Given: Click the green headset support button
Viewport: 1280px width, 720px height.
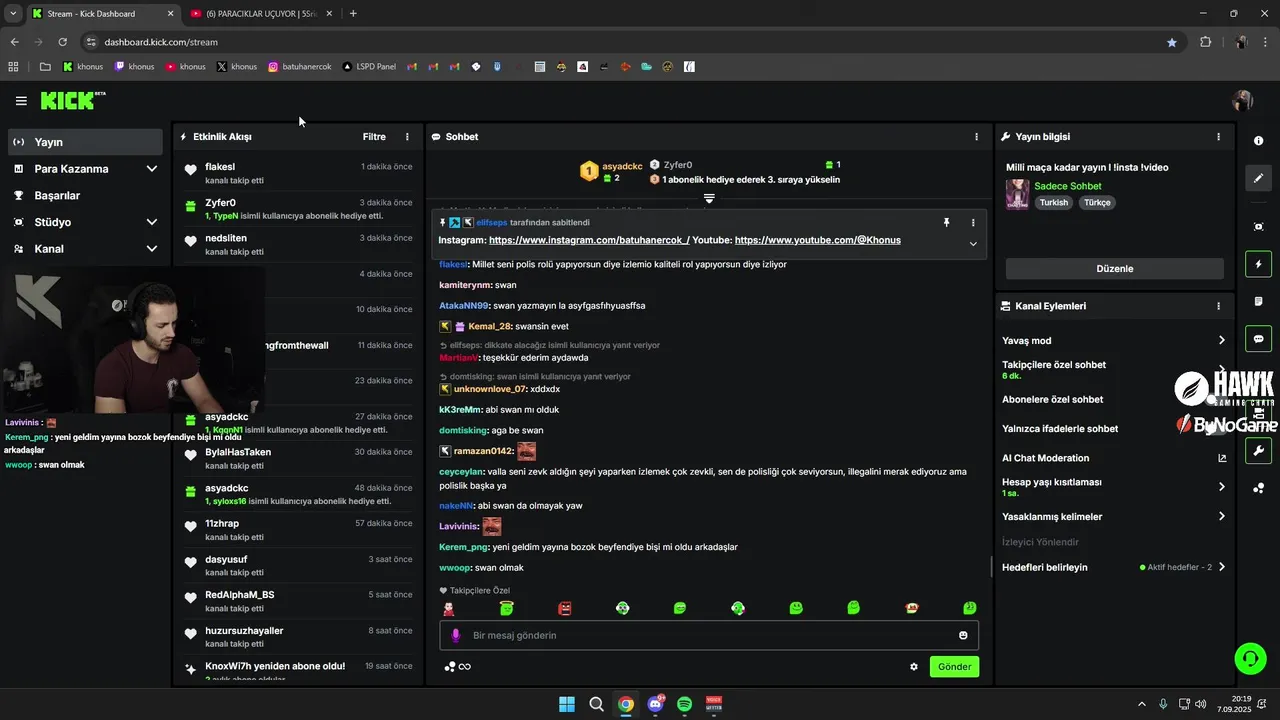Looking at the screenshot, I should tap(1250, 658).
